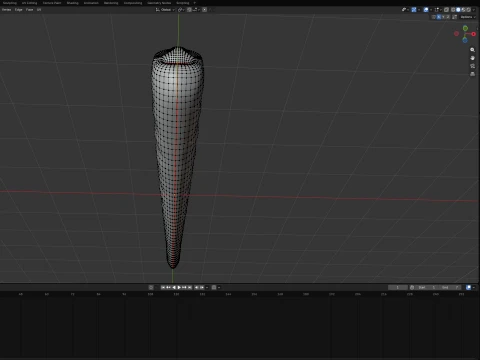Jump to previous keyframe
Screen dimensions: 480x360
168,287
